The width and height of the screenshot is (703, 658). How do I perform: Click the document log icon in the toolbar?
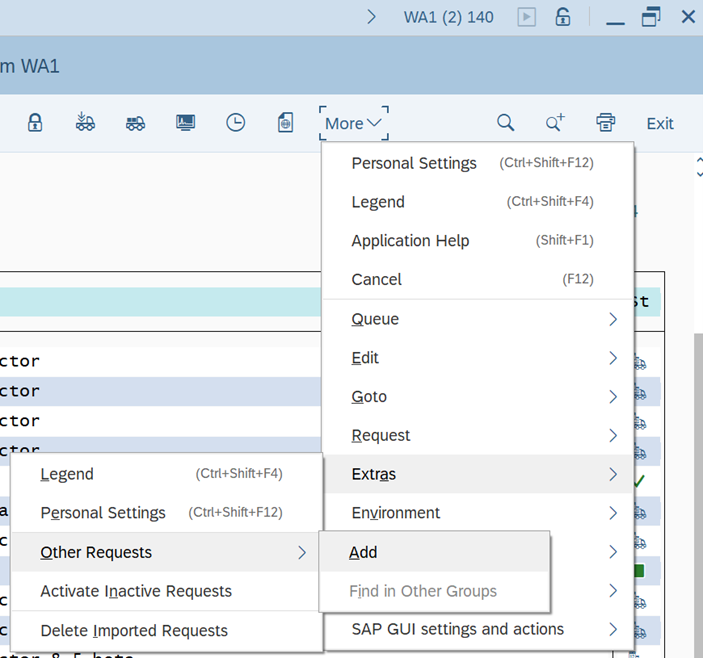tap(286, 122)
